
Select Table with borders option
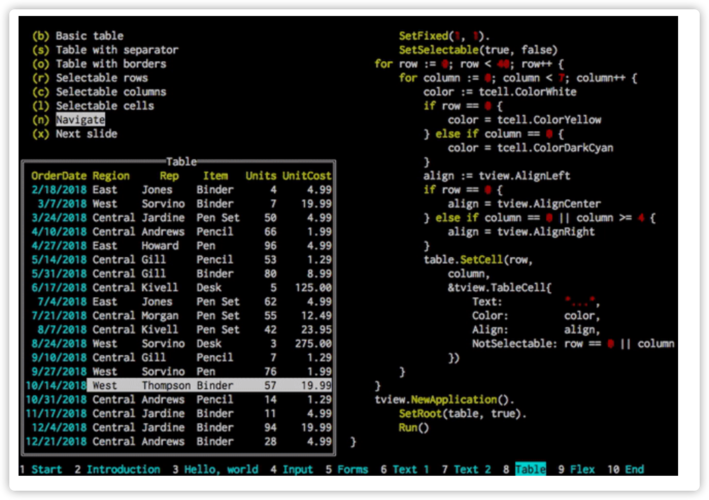point(110,63)
